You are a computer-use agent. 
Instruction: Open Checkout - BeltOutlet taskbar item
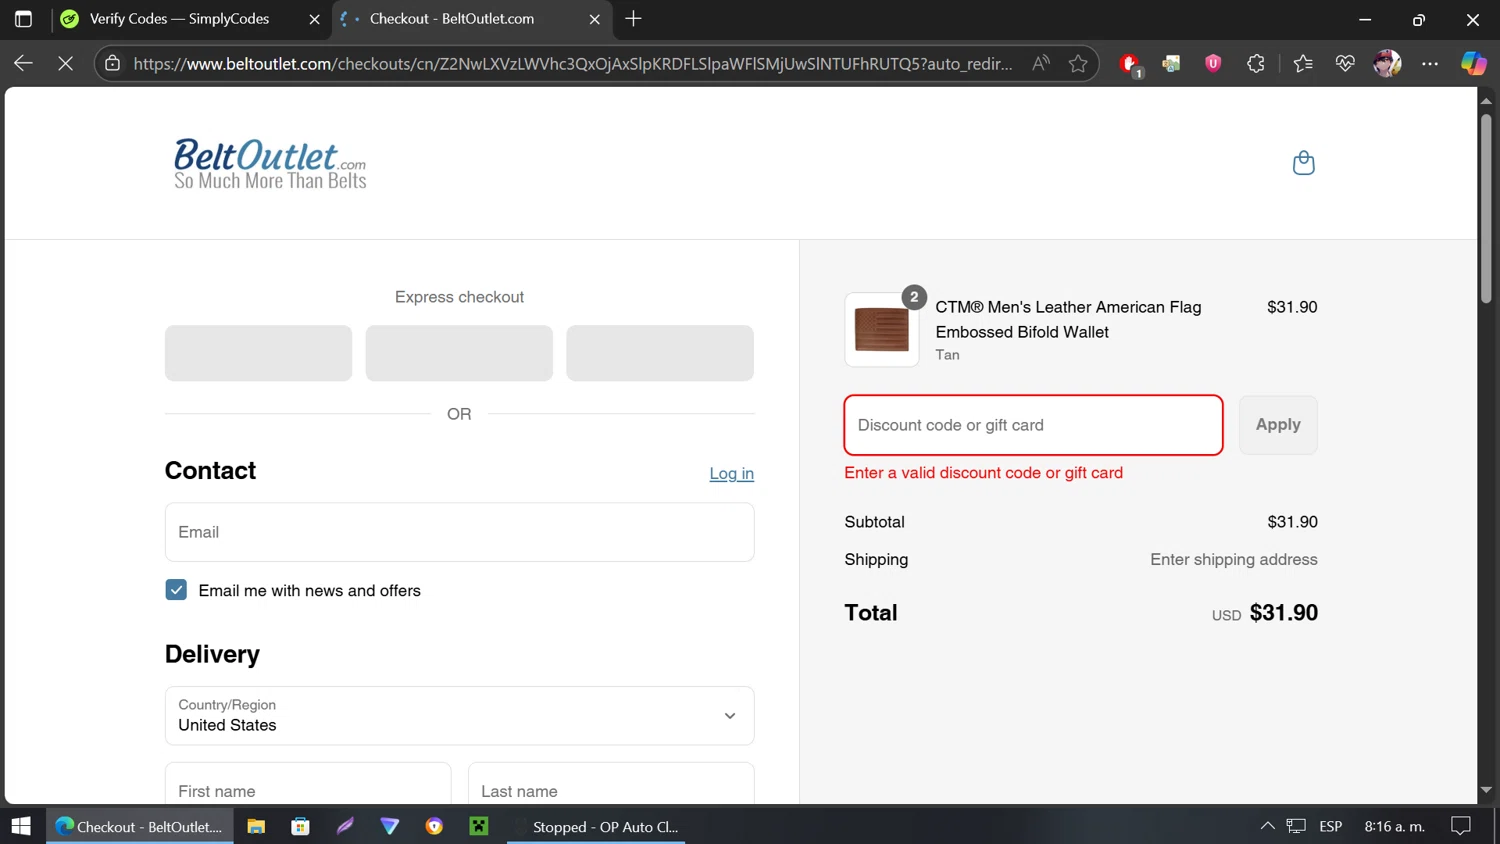coord(140,826)
